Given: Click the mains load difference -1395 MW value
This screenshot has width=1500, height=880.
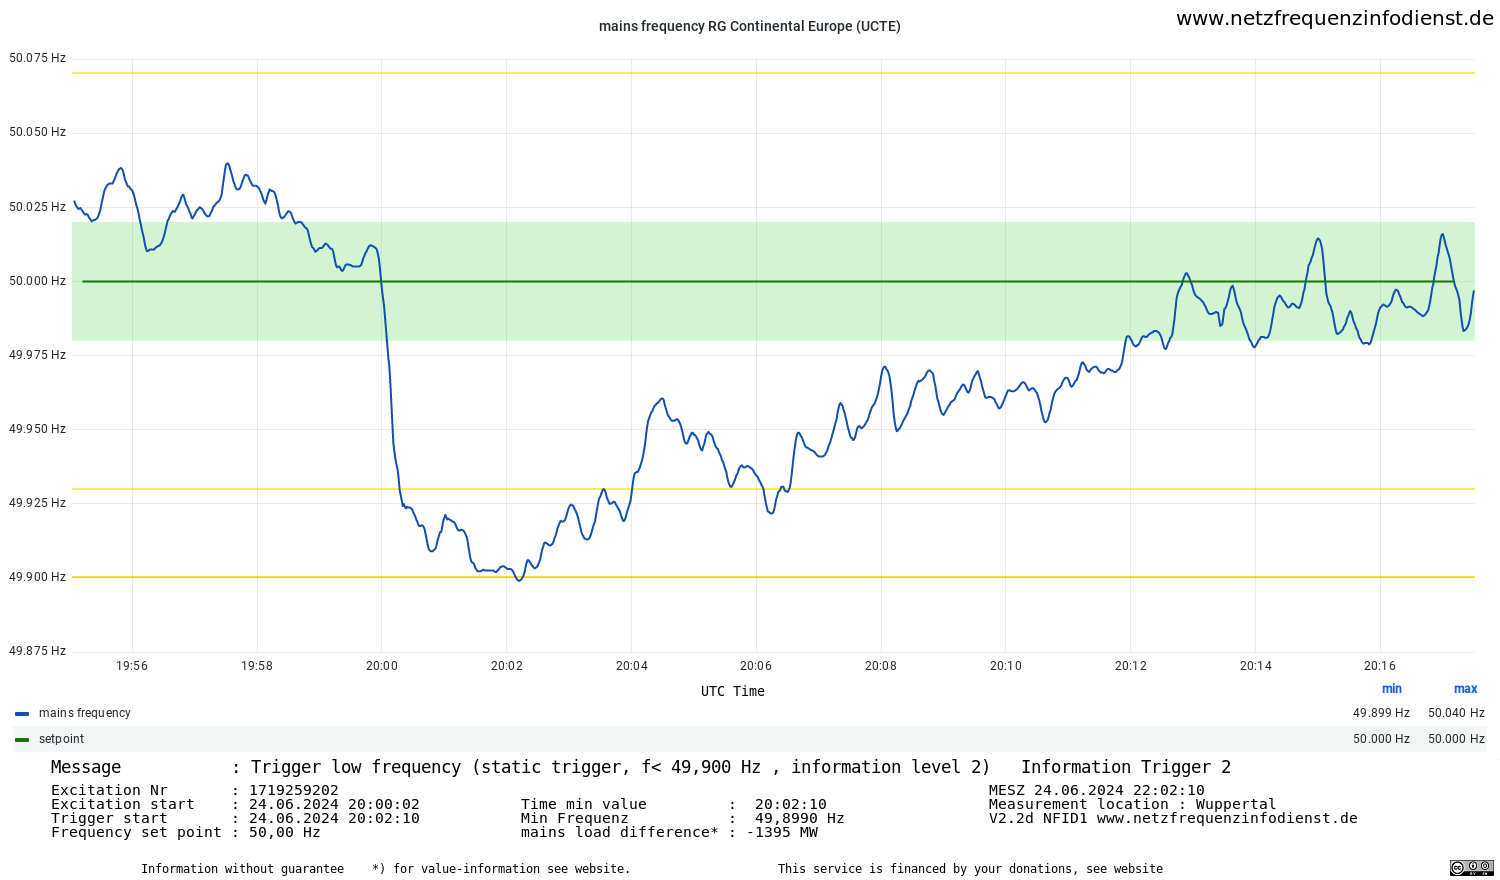Looking at the screenshot, I should pyautogui.click(x=782, y=832).
